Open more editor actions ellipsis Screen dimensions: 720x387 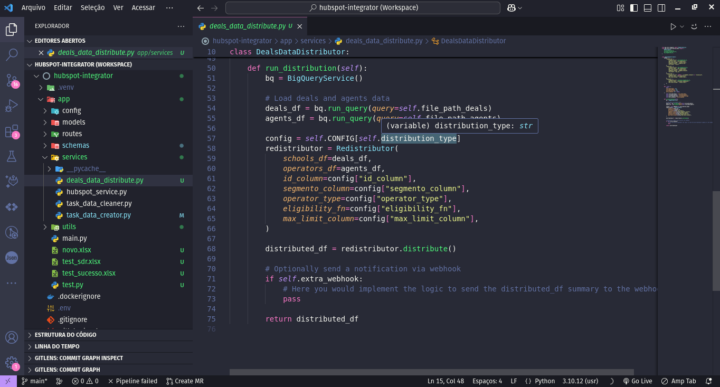tap(708, 27)
